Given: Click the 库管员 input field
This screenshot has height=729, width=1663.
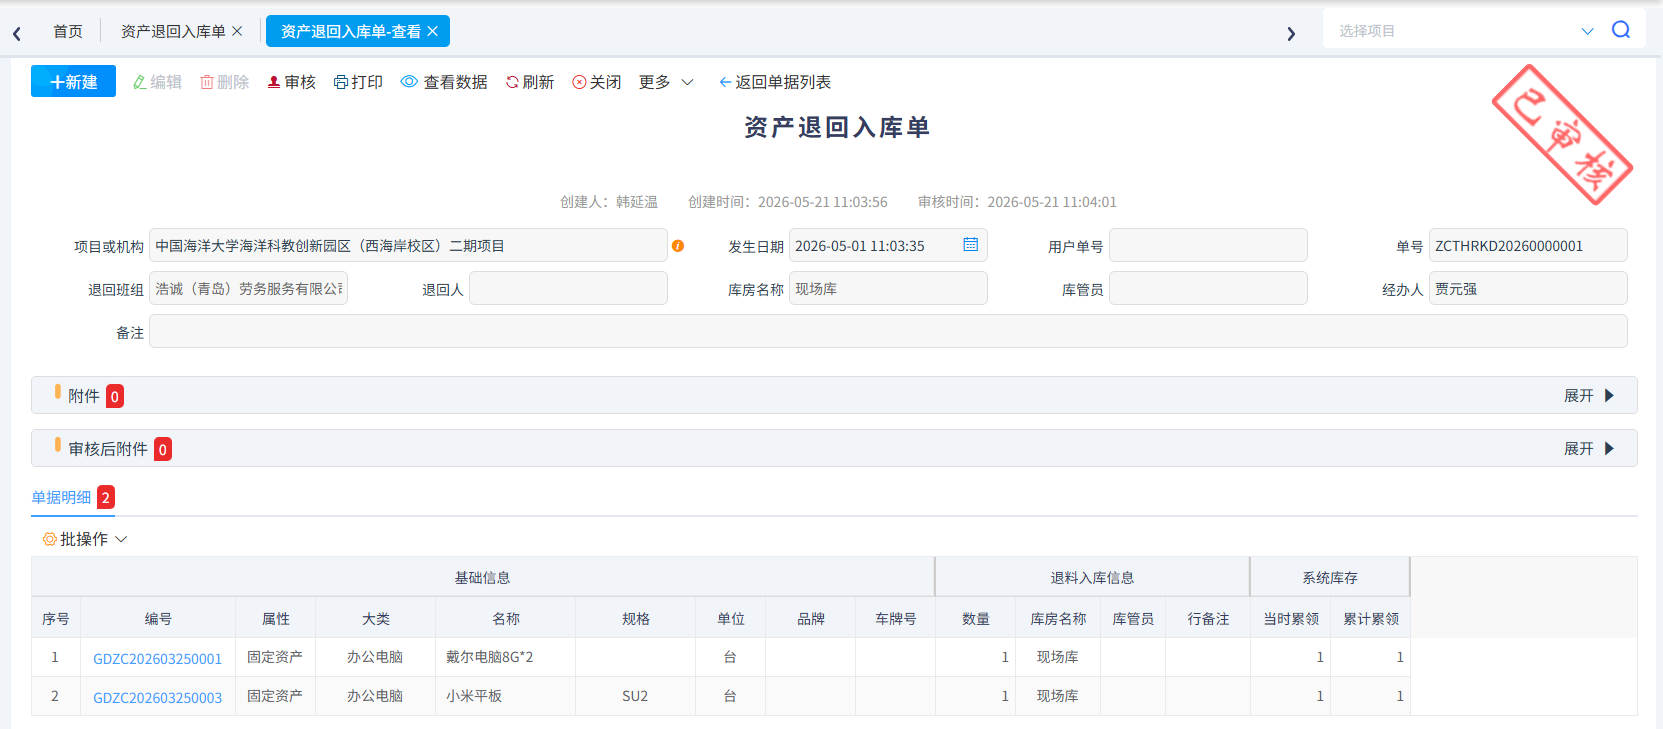Looking at the screenshot, I should pyautogui.click(x=1208, y=288).
